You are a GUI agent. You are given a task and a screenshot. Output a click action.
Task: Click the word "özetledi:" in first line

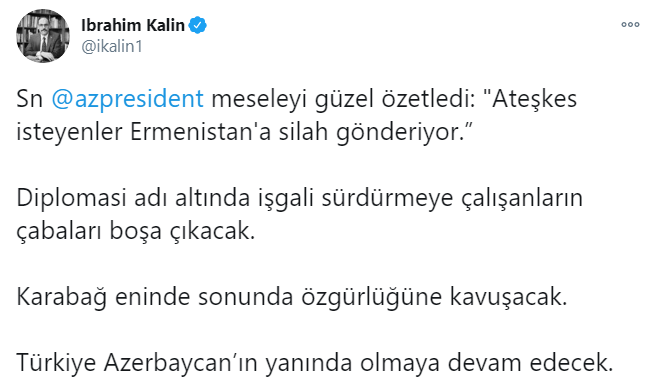point(428,99)
